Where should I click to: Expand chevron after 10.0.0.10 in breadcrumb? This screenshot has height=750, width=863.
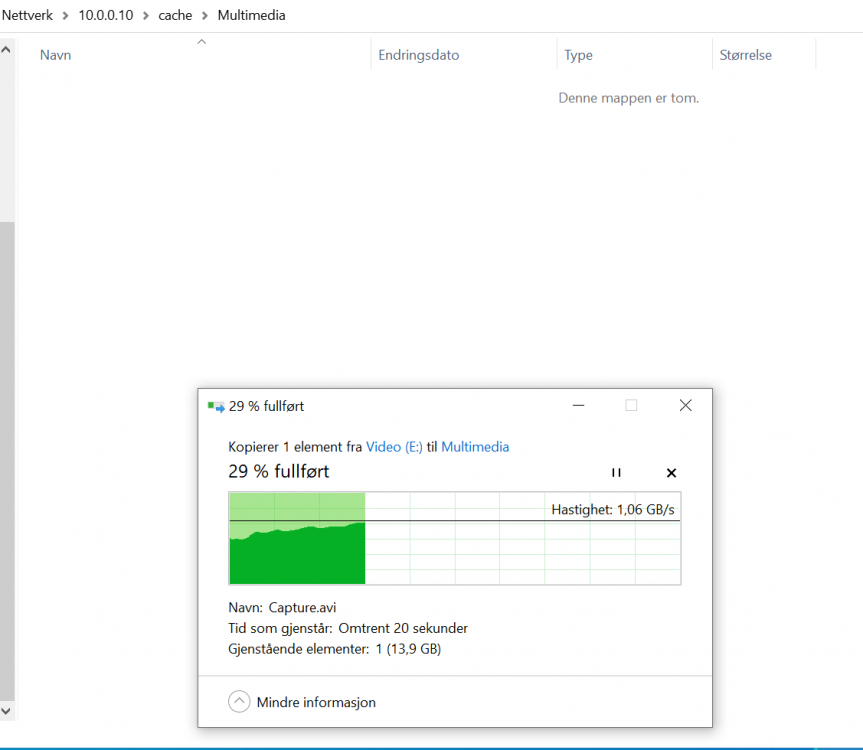pyautogui.click(x=146, y=16)
